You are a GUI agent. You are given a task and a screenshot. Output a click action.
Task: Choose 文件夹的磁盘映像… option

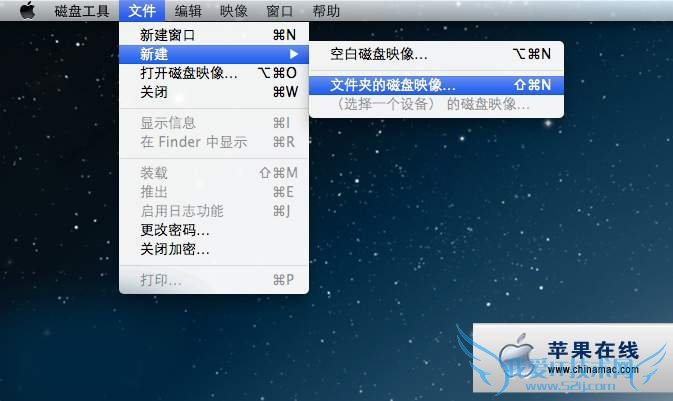(x=436, y=85)
